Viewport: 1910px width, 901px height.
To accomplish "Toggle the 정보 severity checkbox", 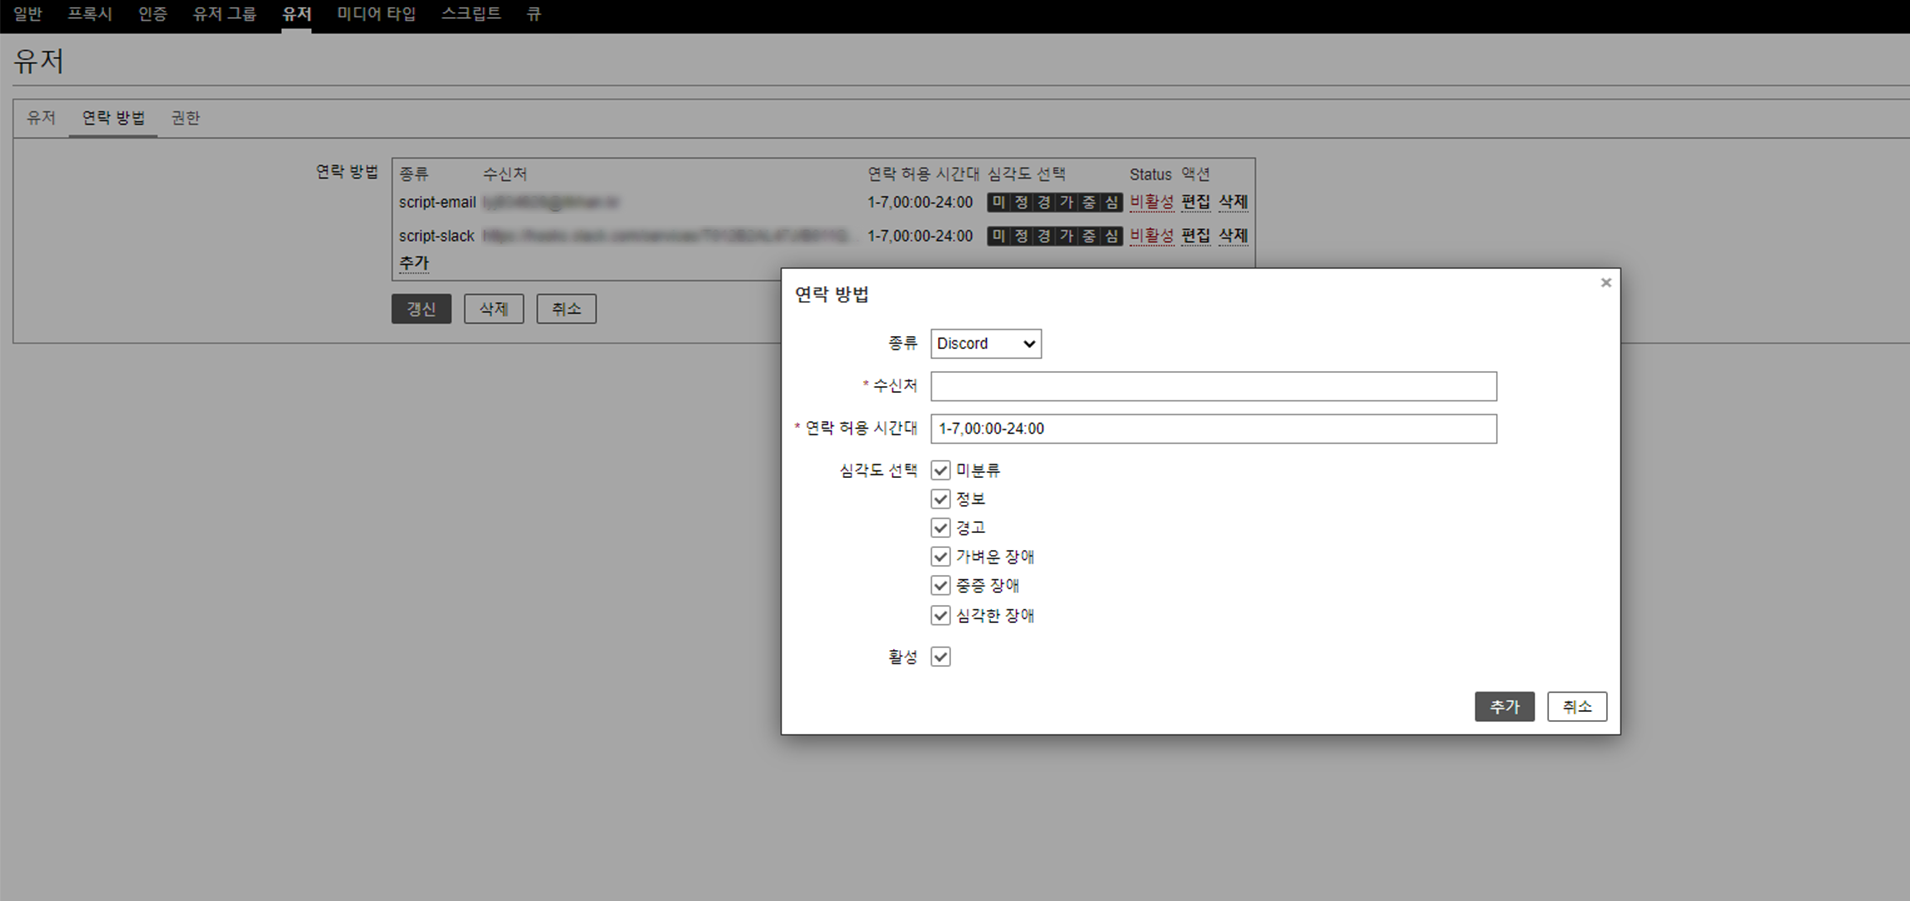I will tap(940, 499).
